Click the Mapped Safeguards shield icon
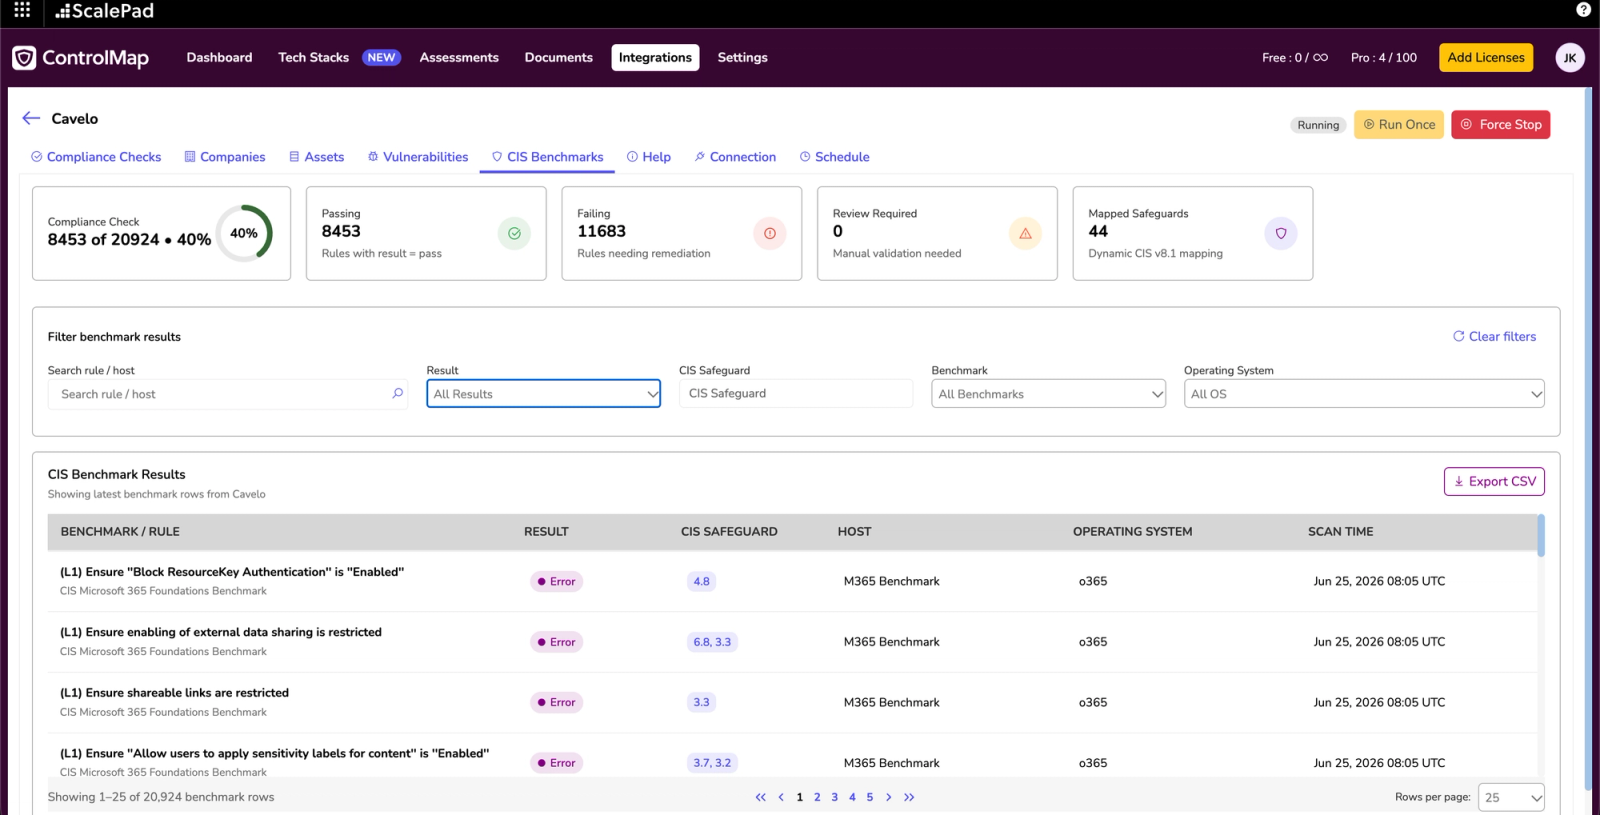The height and width of the screenshot is (815, 1600). (x=1281, y=233)
